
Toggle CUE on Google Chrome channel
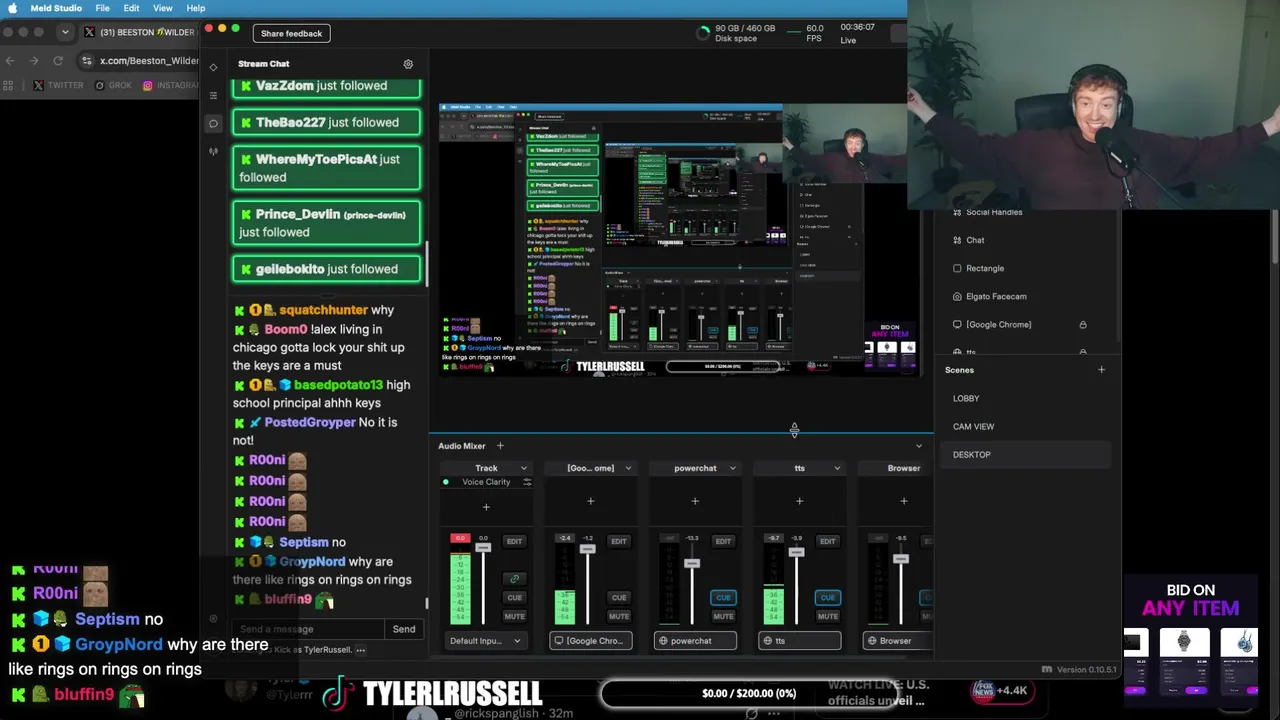pyautogui.click(x=619, y=598)
